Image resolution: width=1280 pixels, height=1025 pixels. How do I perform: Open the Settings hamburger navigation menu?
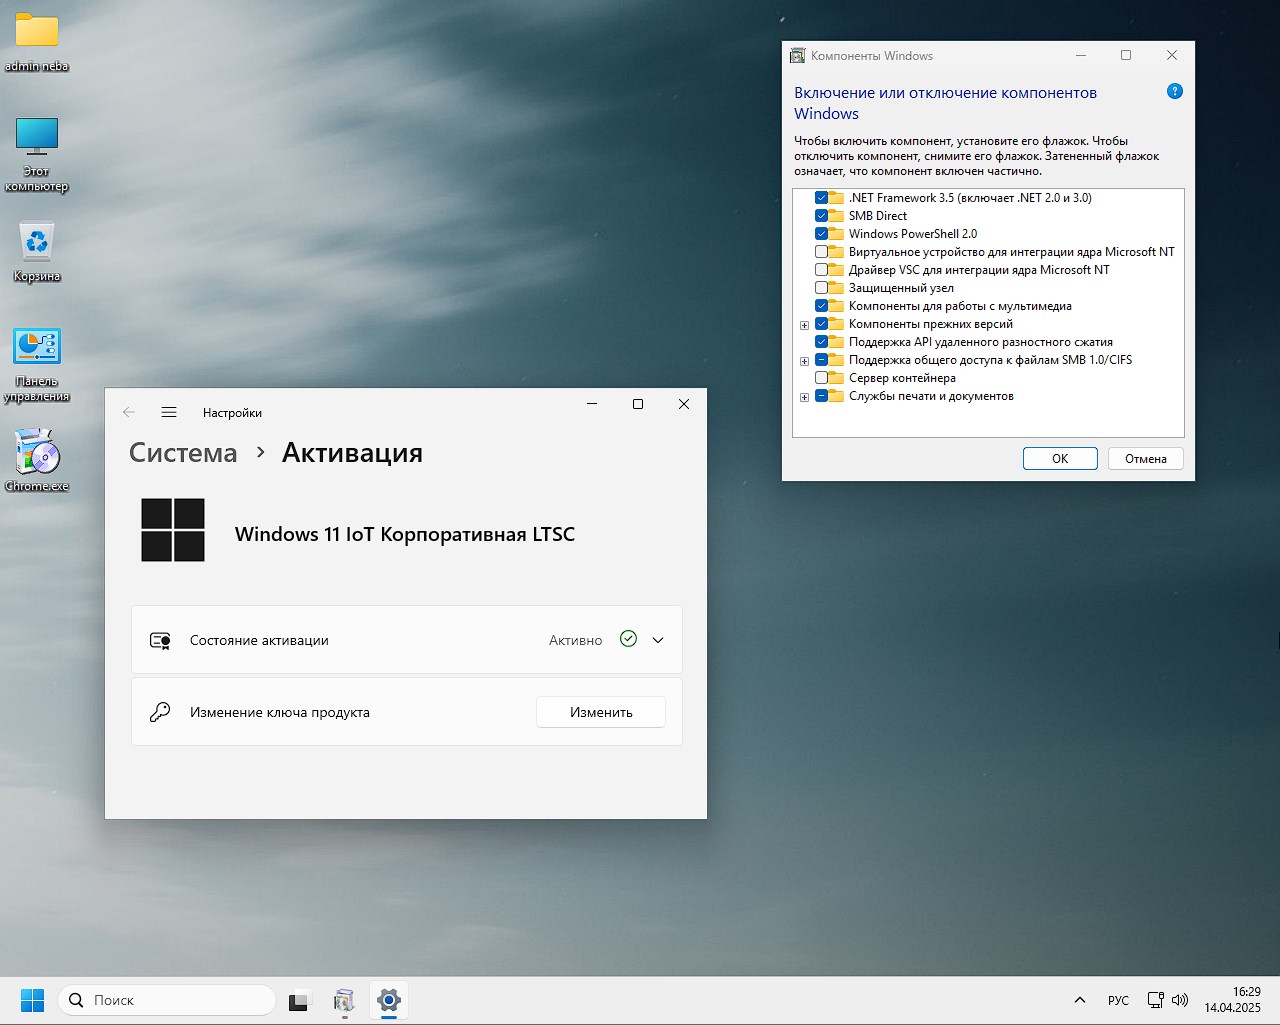point(169,412)
